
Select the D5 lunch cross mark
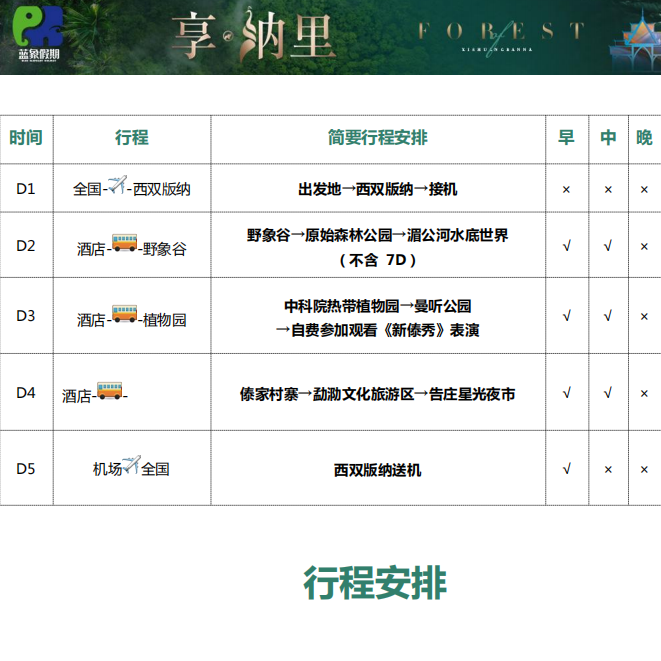point(608,469)
